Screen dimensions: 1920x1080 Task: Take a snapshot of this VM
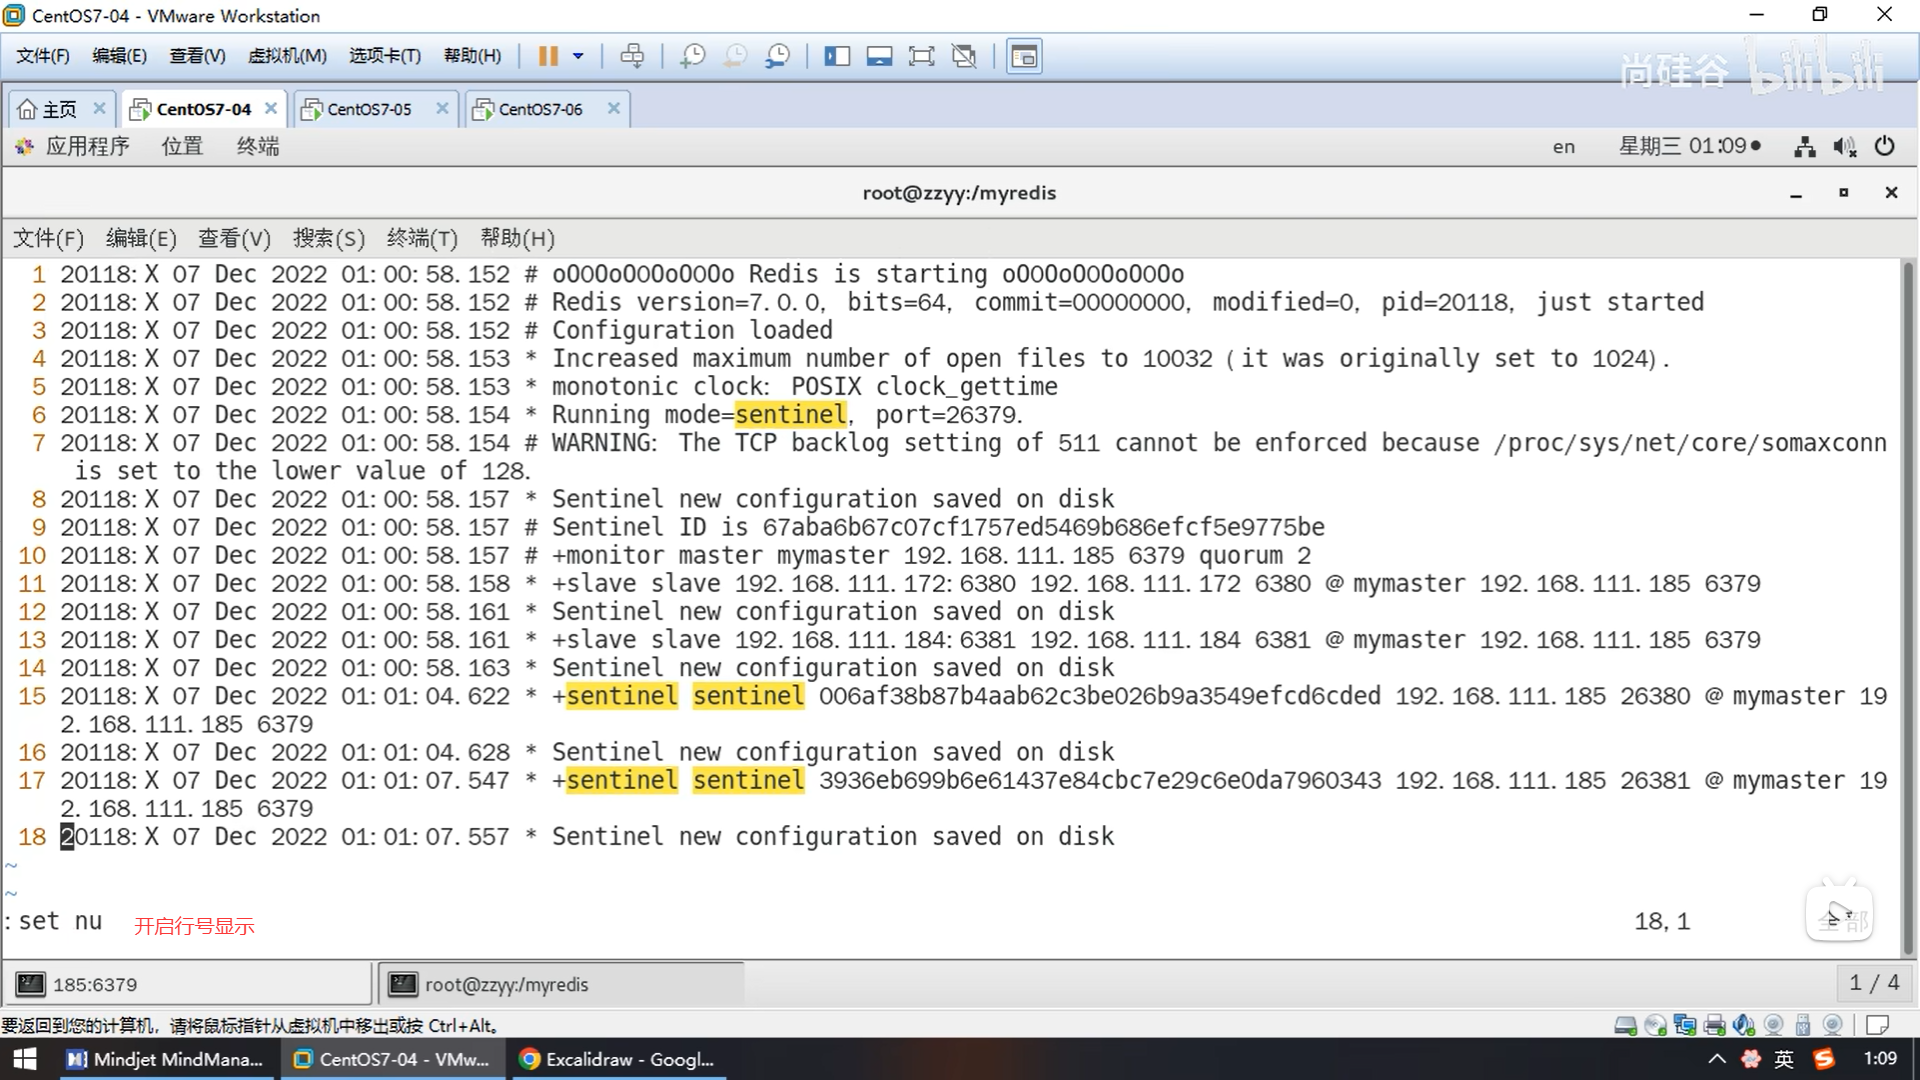692,56
